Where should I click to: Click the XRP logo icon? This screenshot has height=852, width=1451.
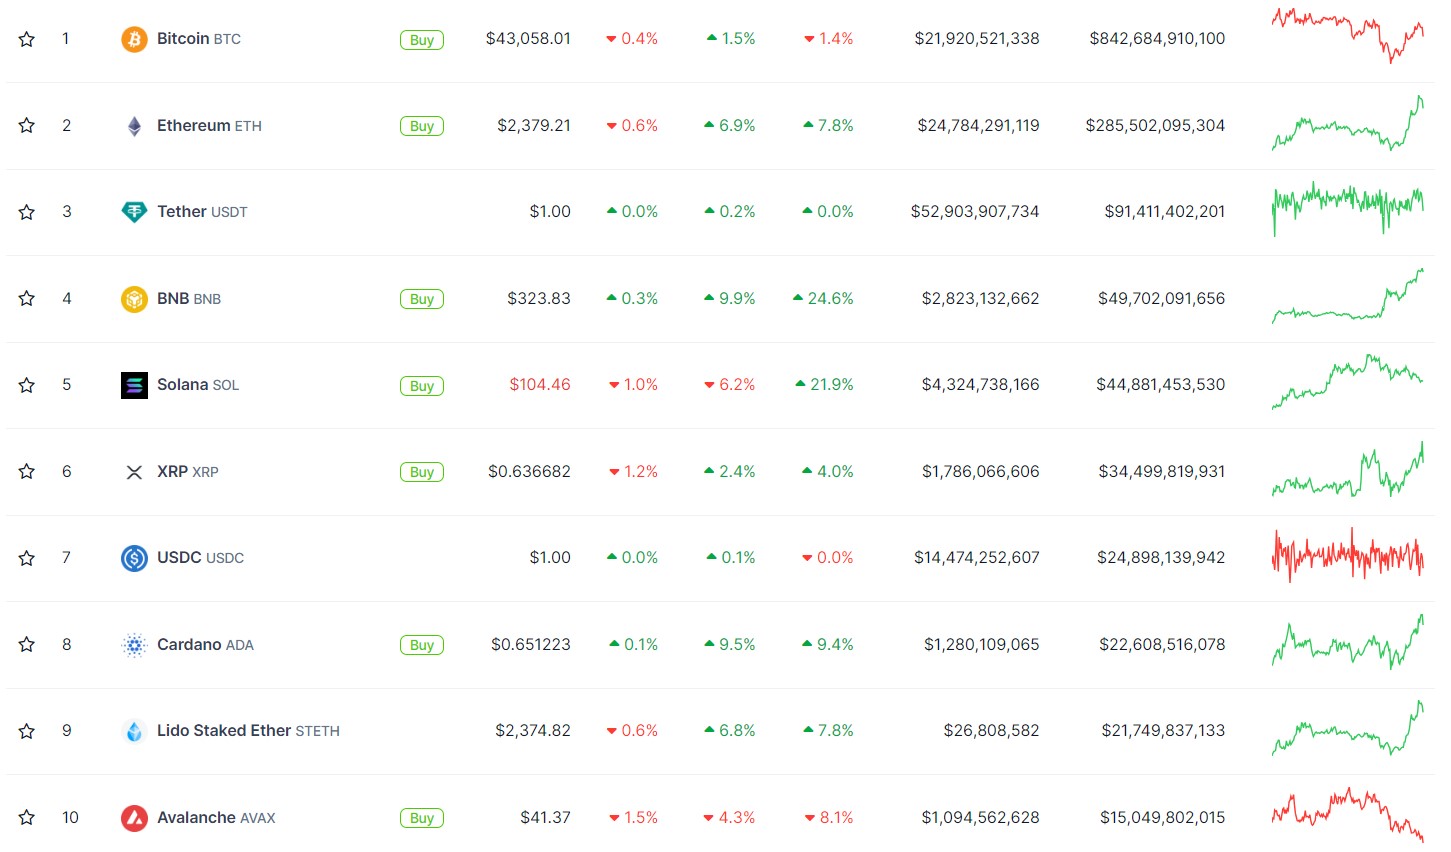click(135, 471)
